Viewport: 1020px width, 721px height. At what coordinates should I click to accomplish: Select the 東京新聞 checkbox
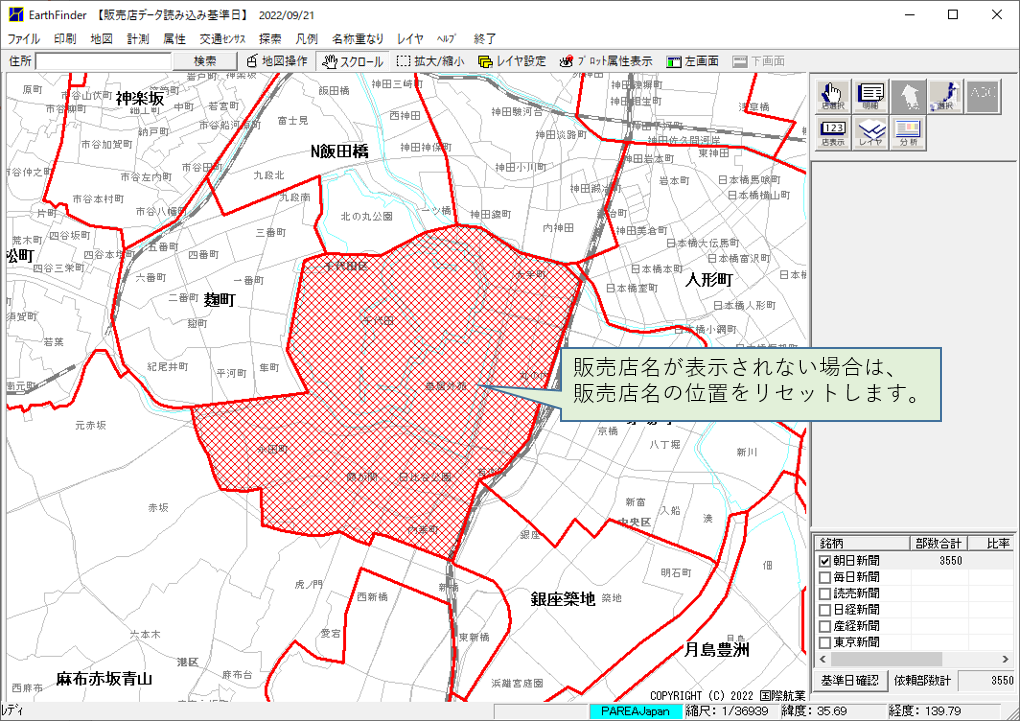pyautogui.click(x=825, y=642)
